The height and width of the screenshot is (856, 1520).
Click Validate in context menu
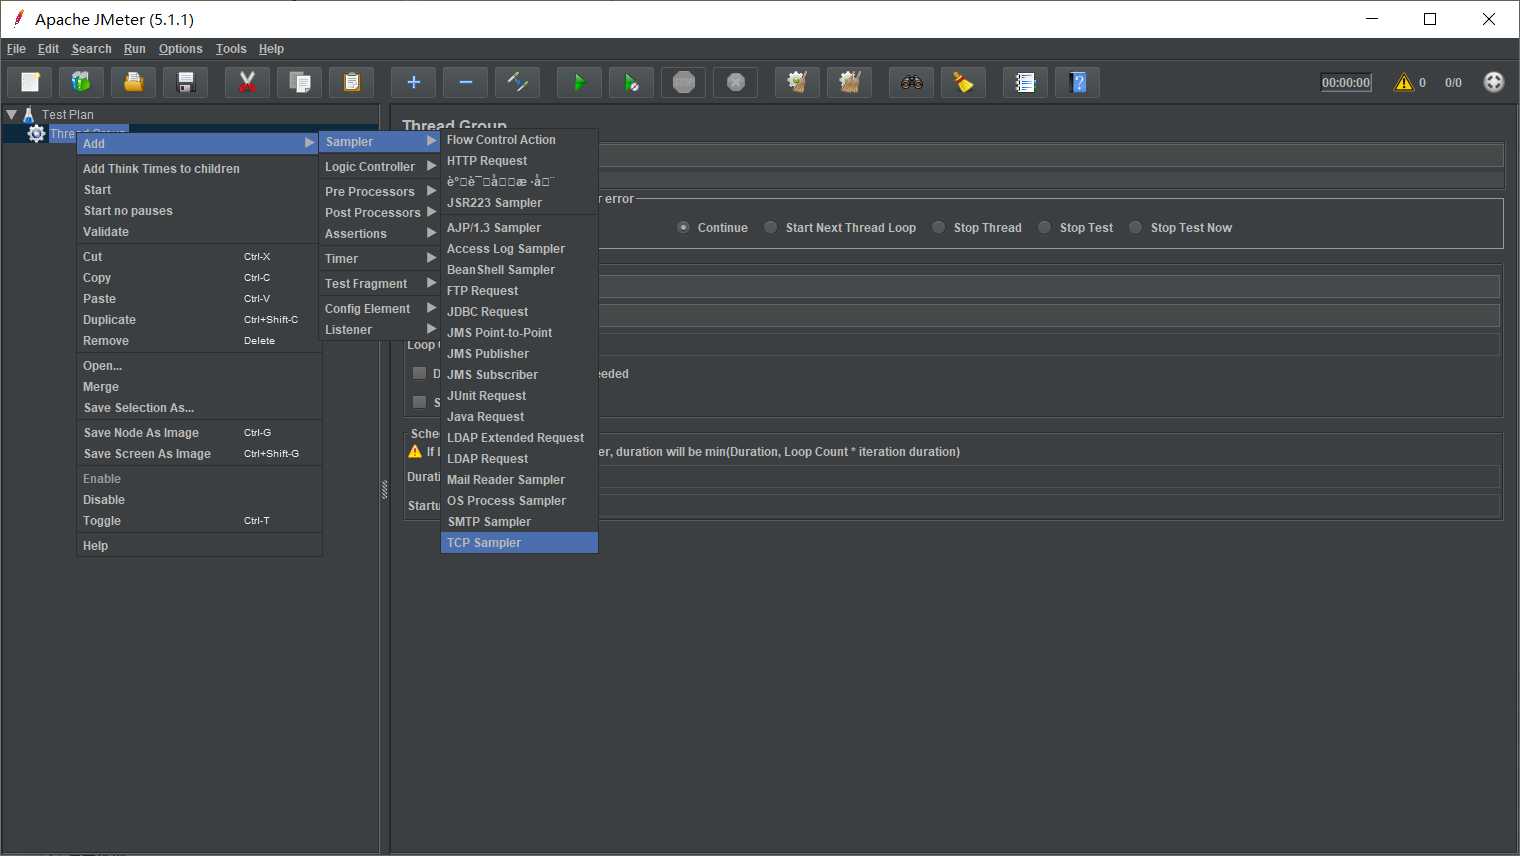[199, 232]
